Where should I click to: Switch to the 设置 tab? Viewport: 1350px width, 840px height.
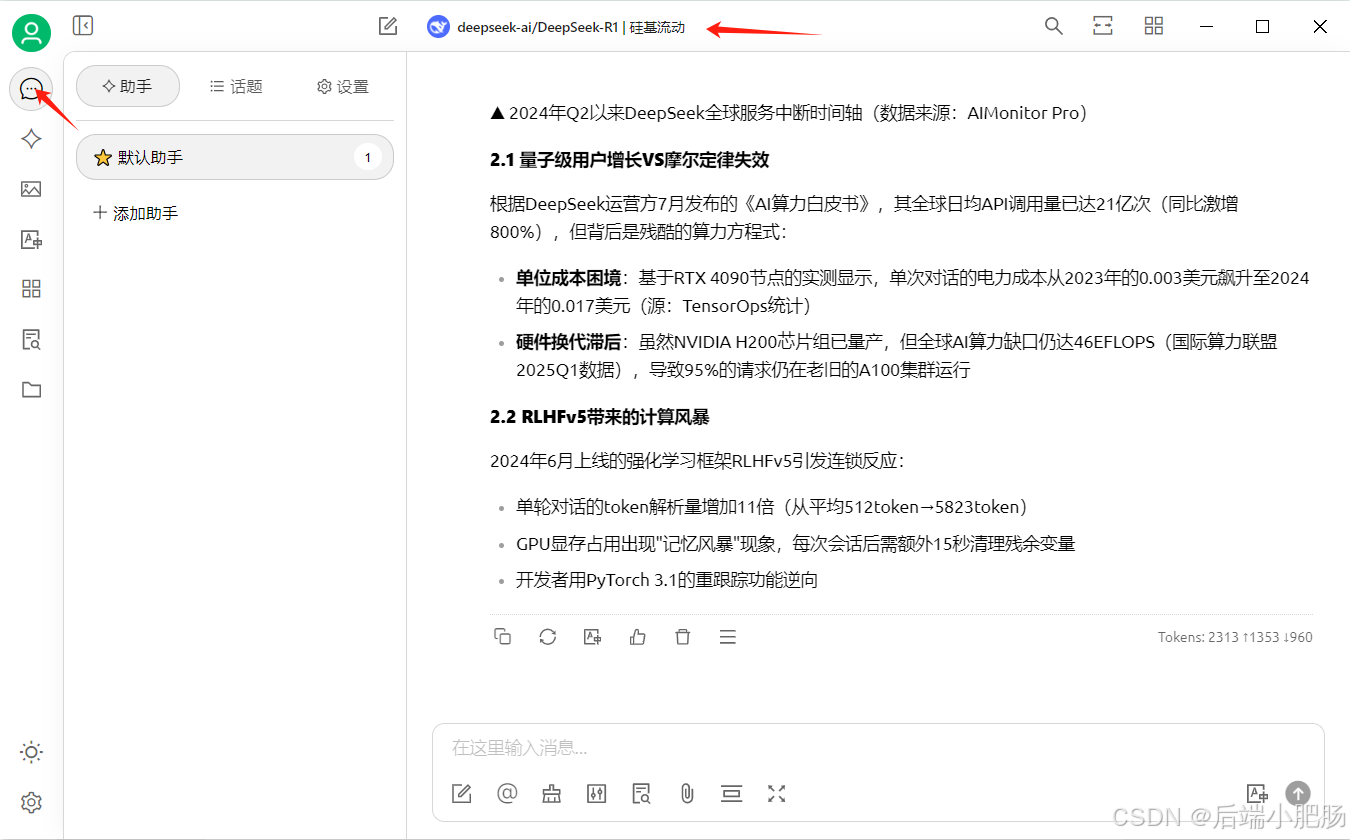[343, 87]
